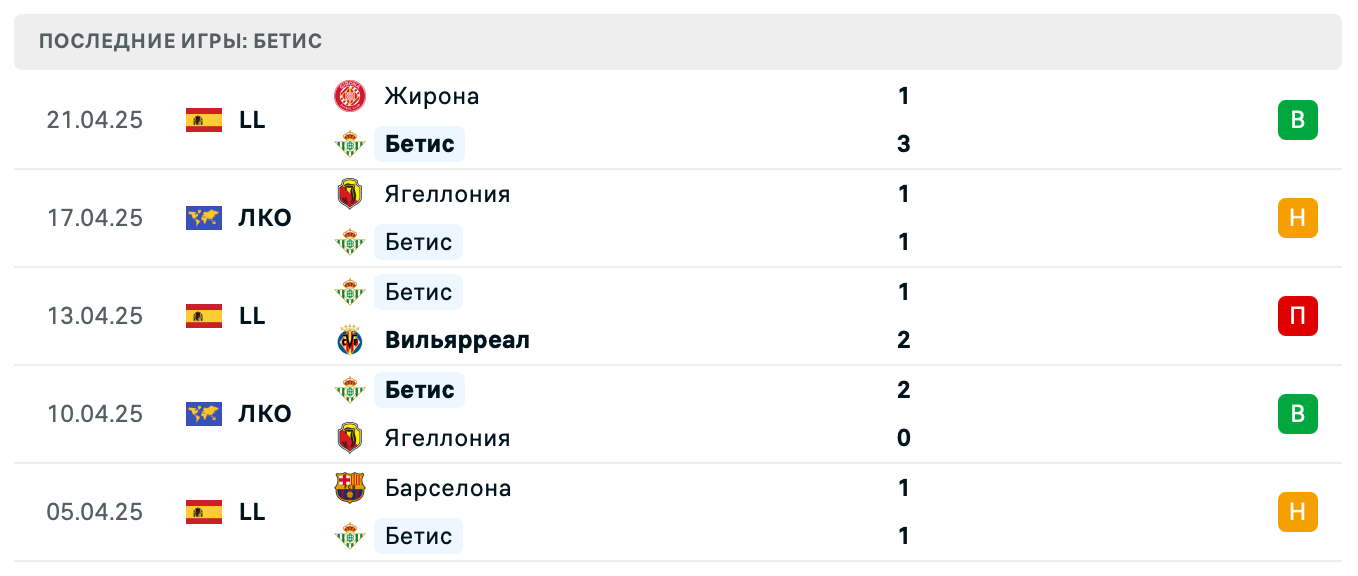Click the Barcelona club crest icon

pos(350,488)
